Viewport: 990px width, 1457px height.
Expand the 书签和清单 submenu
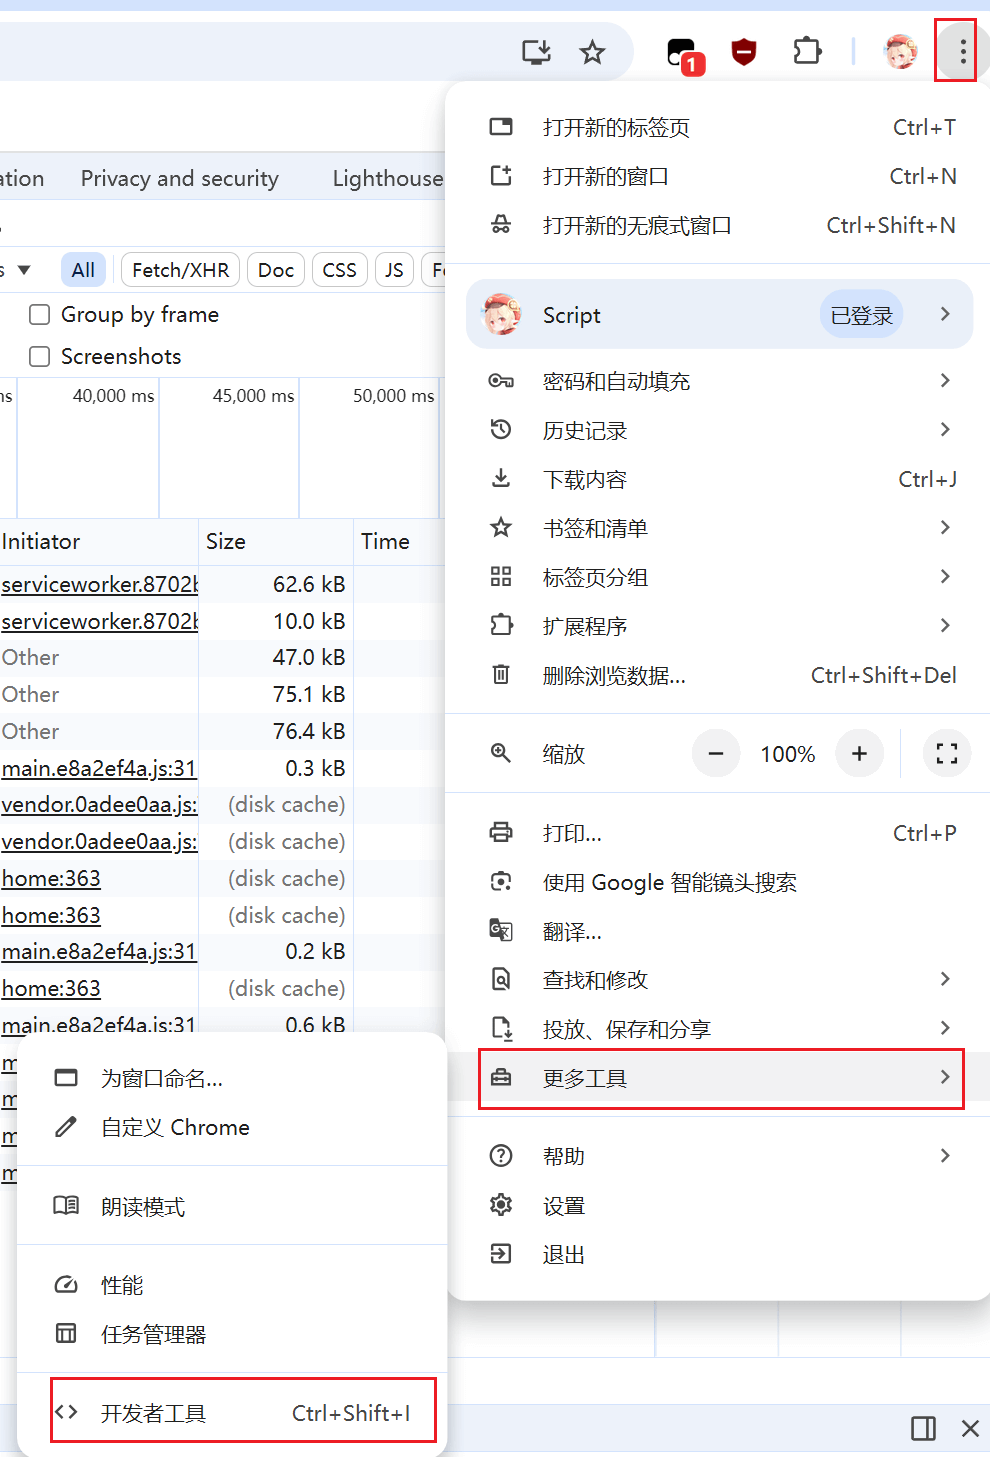click(x=720, y=528)
